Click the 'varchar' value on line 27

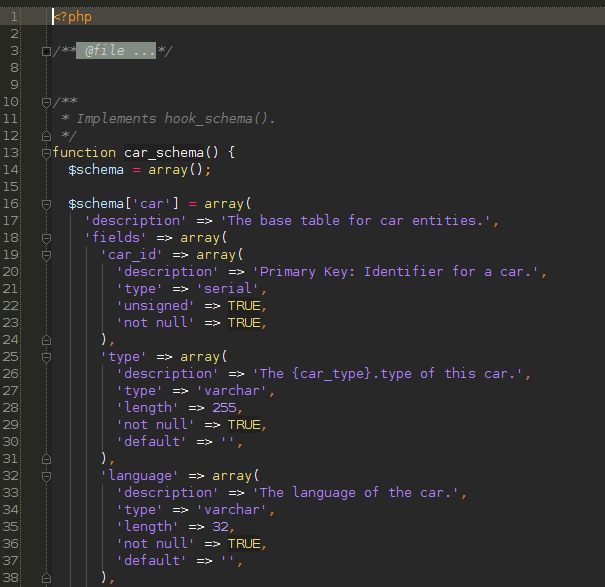[x=232, y=391]
